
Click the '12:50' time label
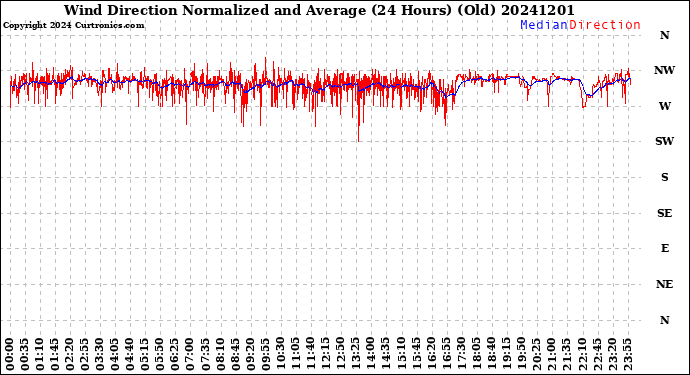pos(341,354)
